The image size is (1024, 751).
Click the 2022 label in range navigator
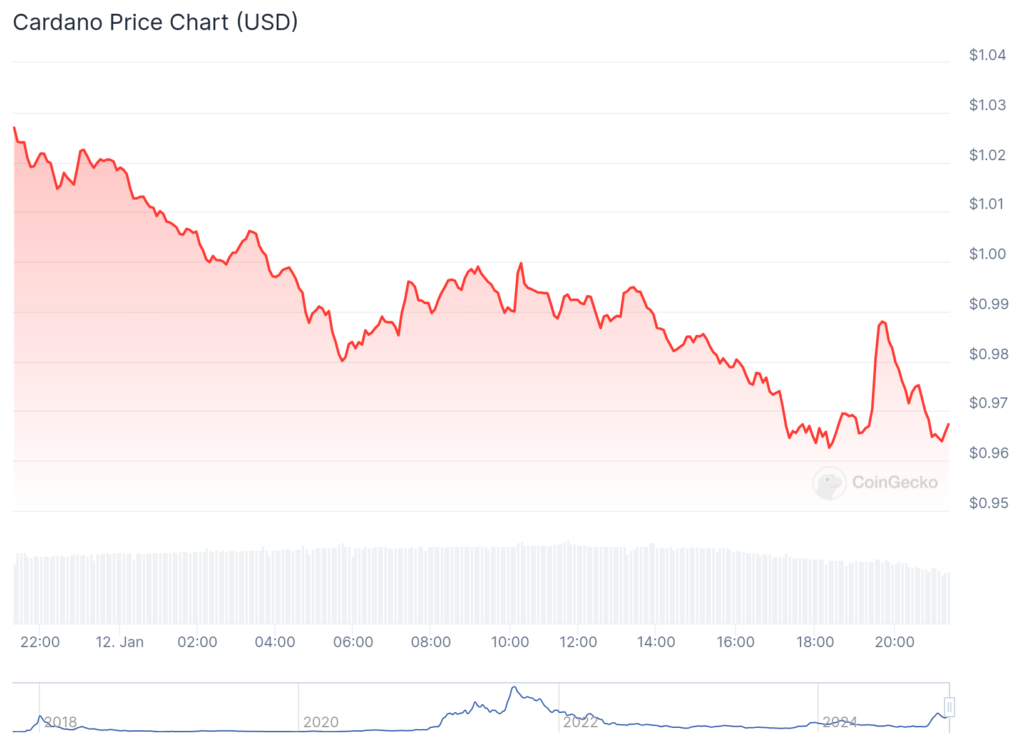pyautogui.click(x=580, y=722)
